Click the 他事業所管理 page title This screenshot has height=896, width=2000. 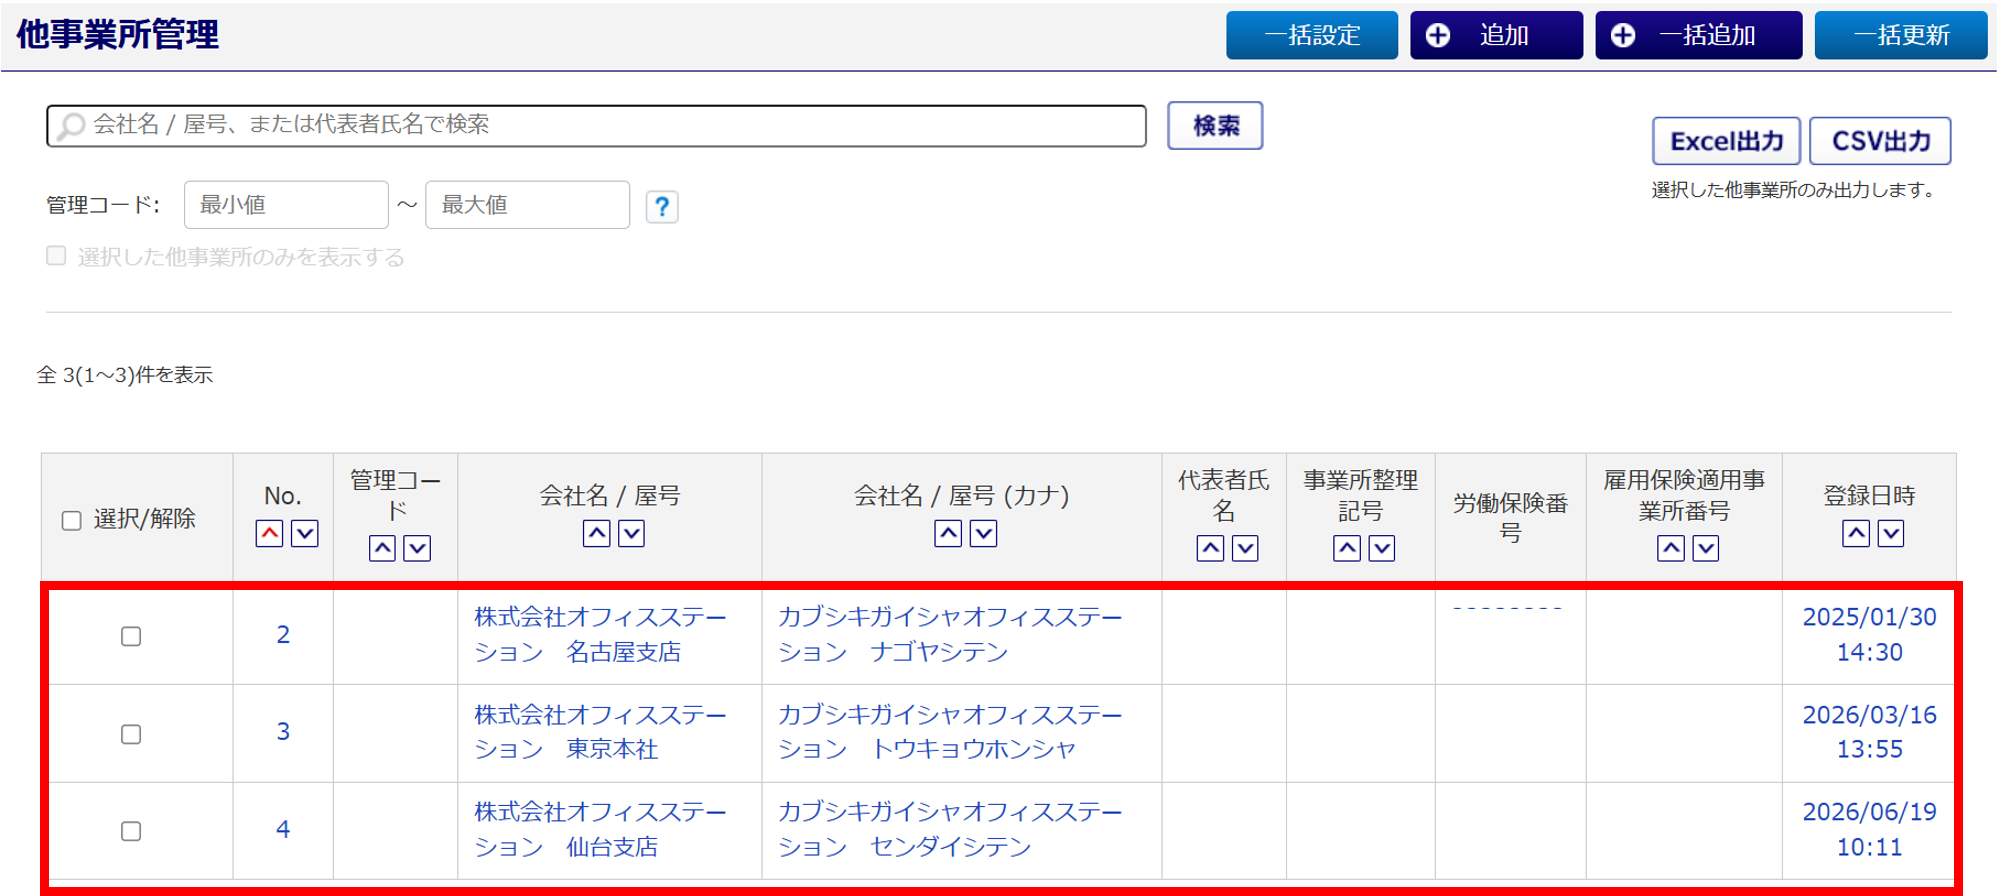click(x=118, y=35)
